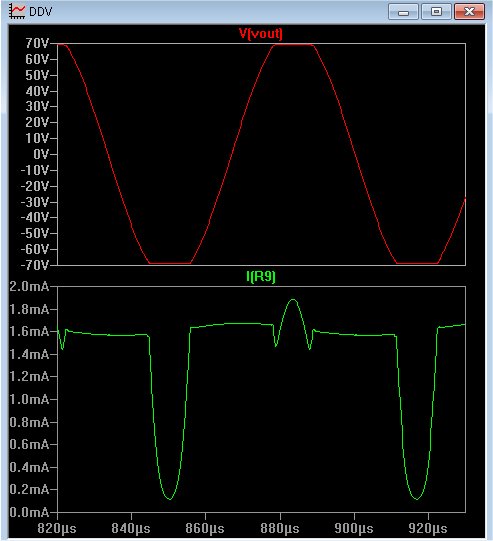The width and height of the screenshot is (493, 541).
Task: Maximize the DDV window
Action: (436, 12)
